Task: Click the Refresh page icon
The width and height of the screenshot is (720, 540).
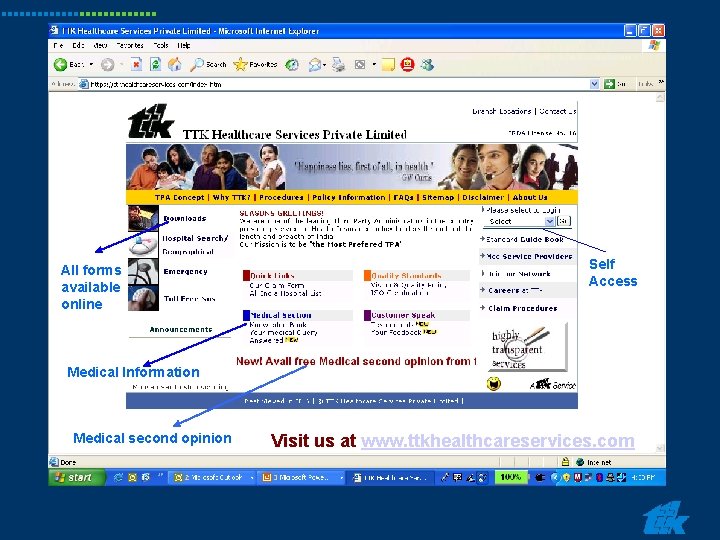Action: click(155, 64)
